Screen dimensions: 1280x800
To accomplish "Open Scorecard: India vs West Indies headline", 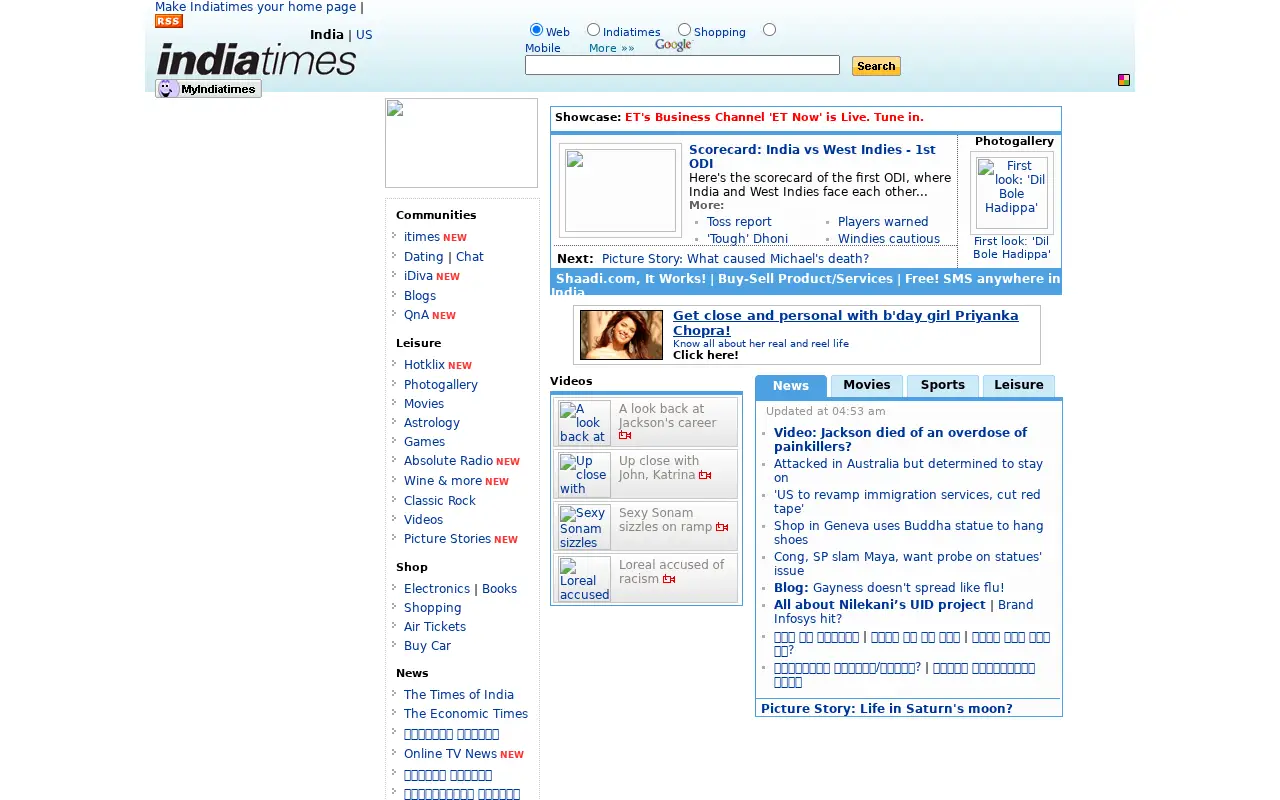I will tap(812, 157).
